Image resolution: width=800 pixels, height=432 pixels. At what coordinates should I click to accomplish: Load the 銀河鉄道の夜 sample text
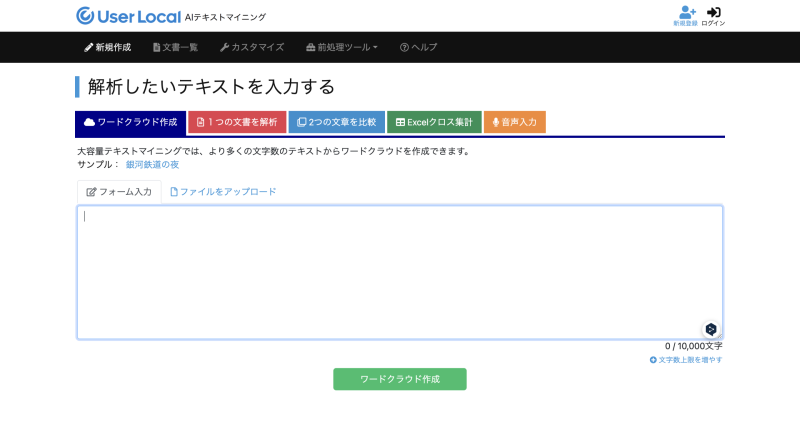(152, 164)
